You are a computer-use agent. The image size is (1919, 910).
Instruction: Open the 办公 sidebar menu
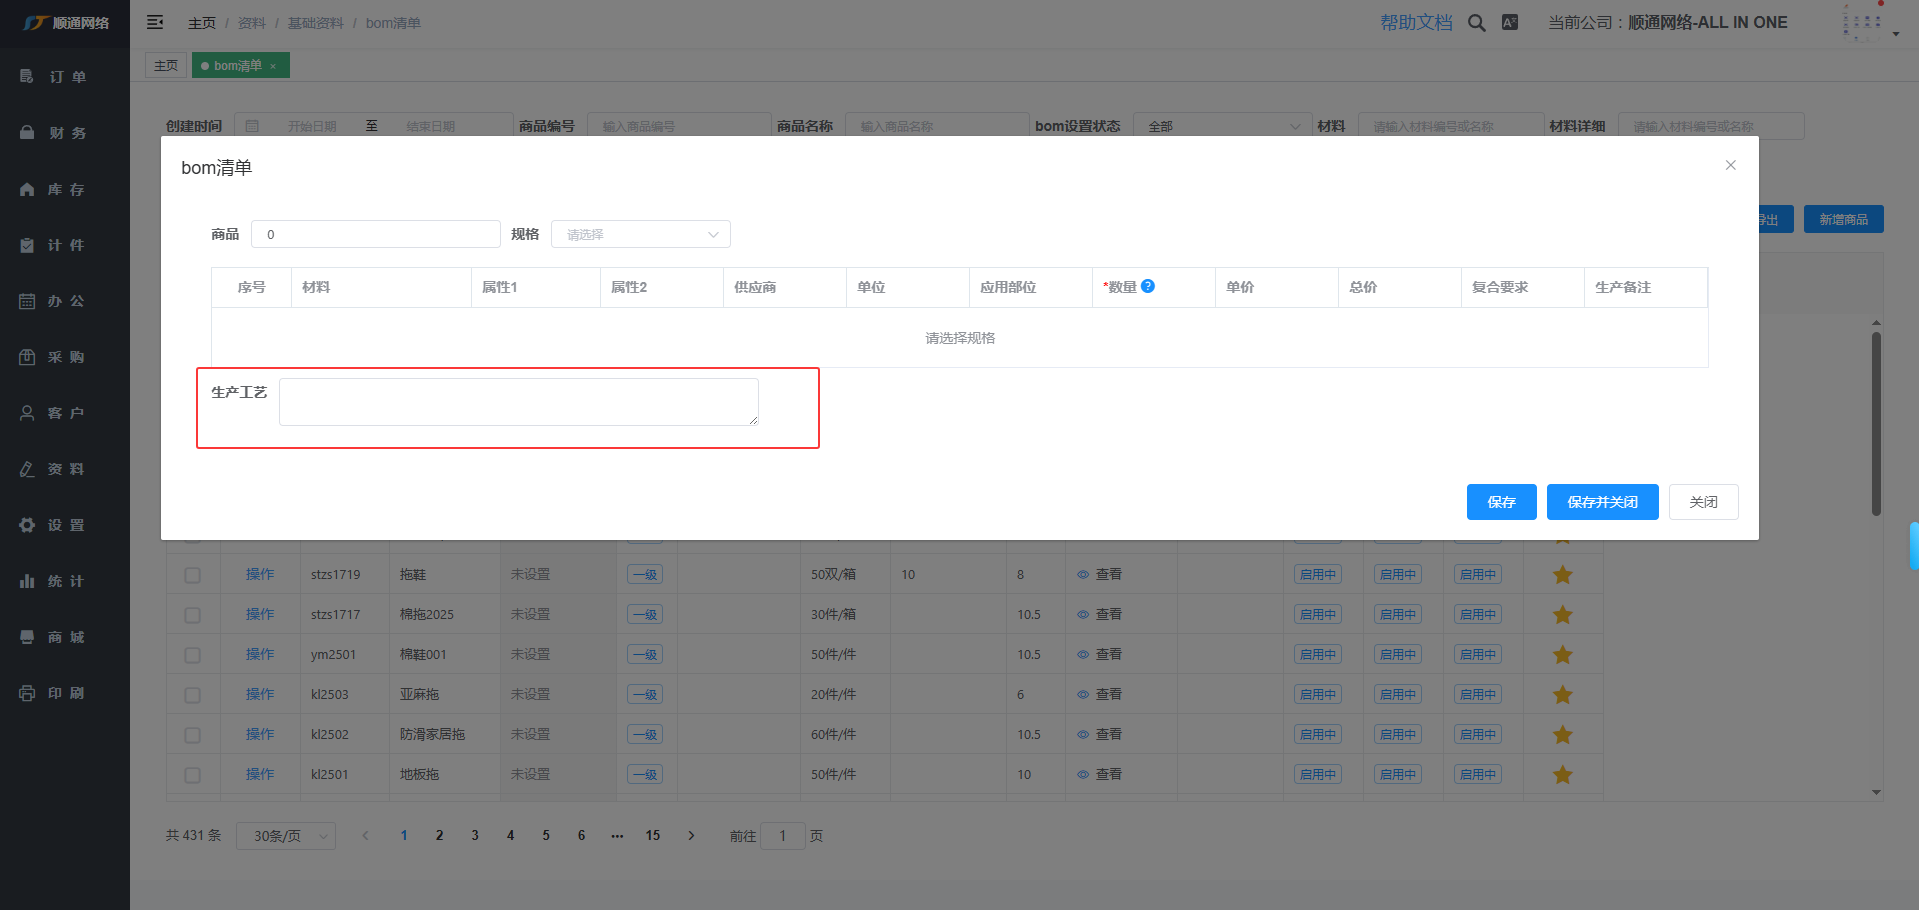coord(65,301)
